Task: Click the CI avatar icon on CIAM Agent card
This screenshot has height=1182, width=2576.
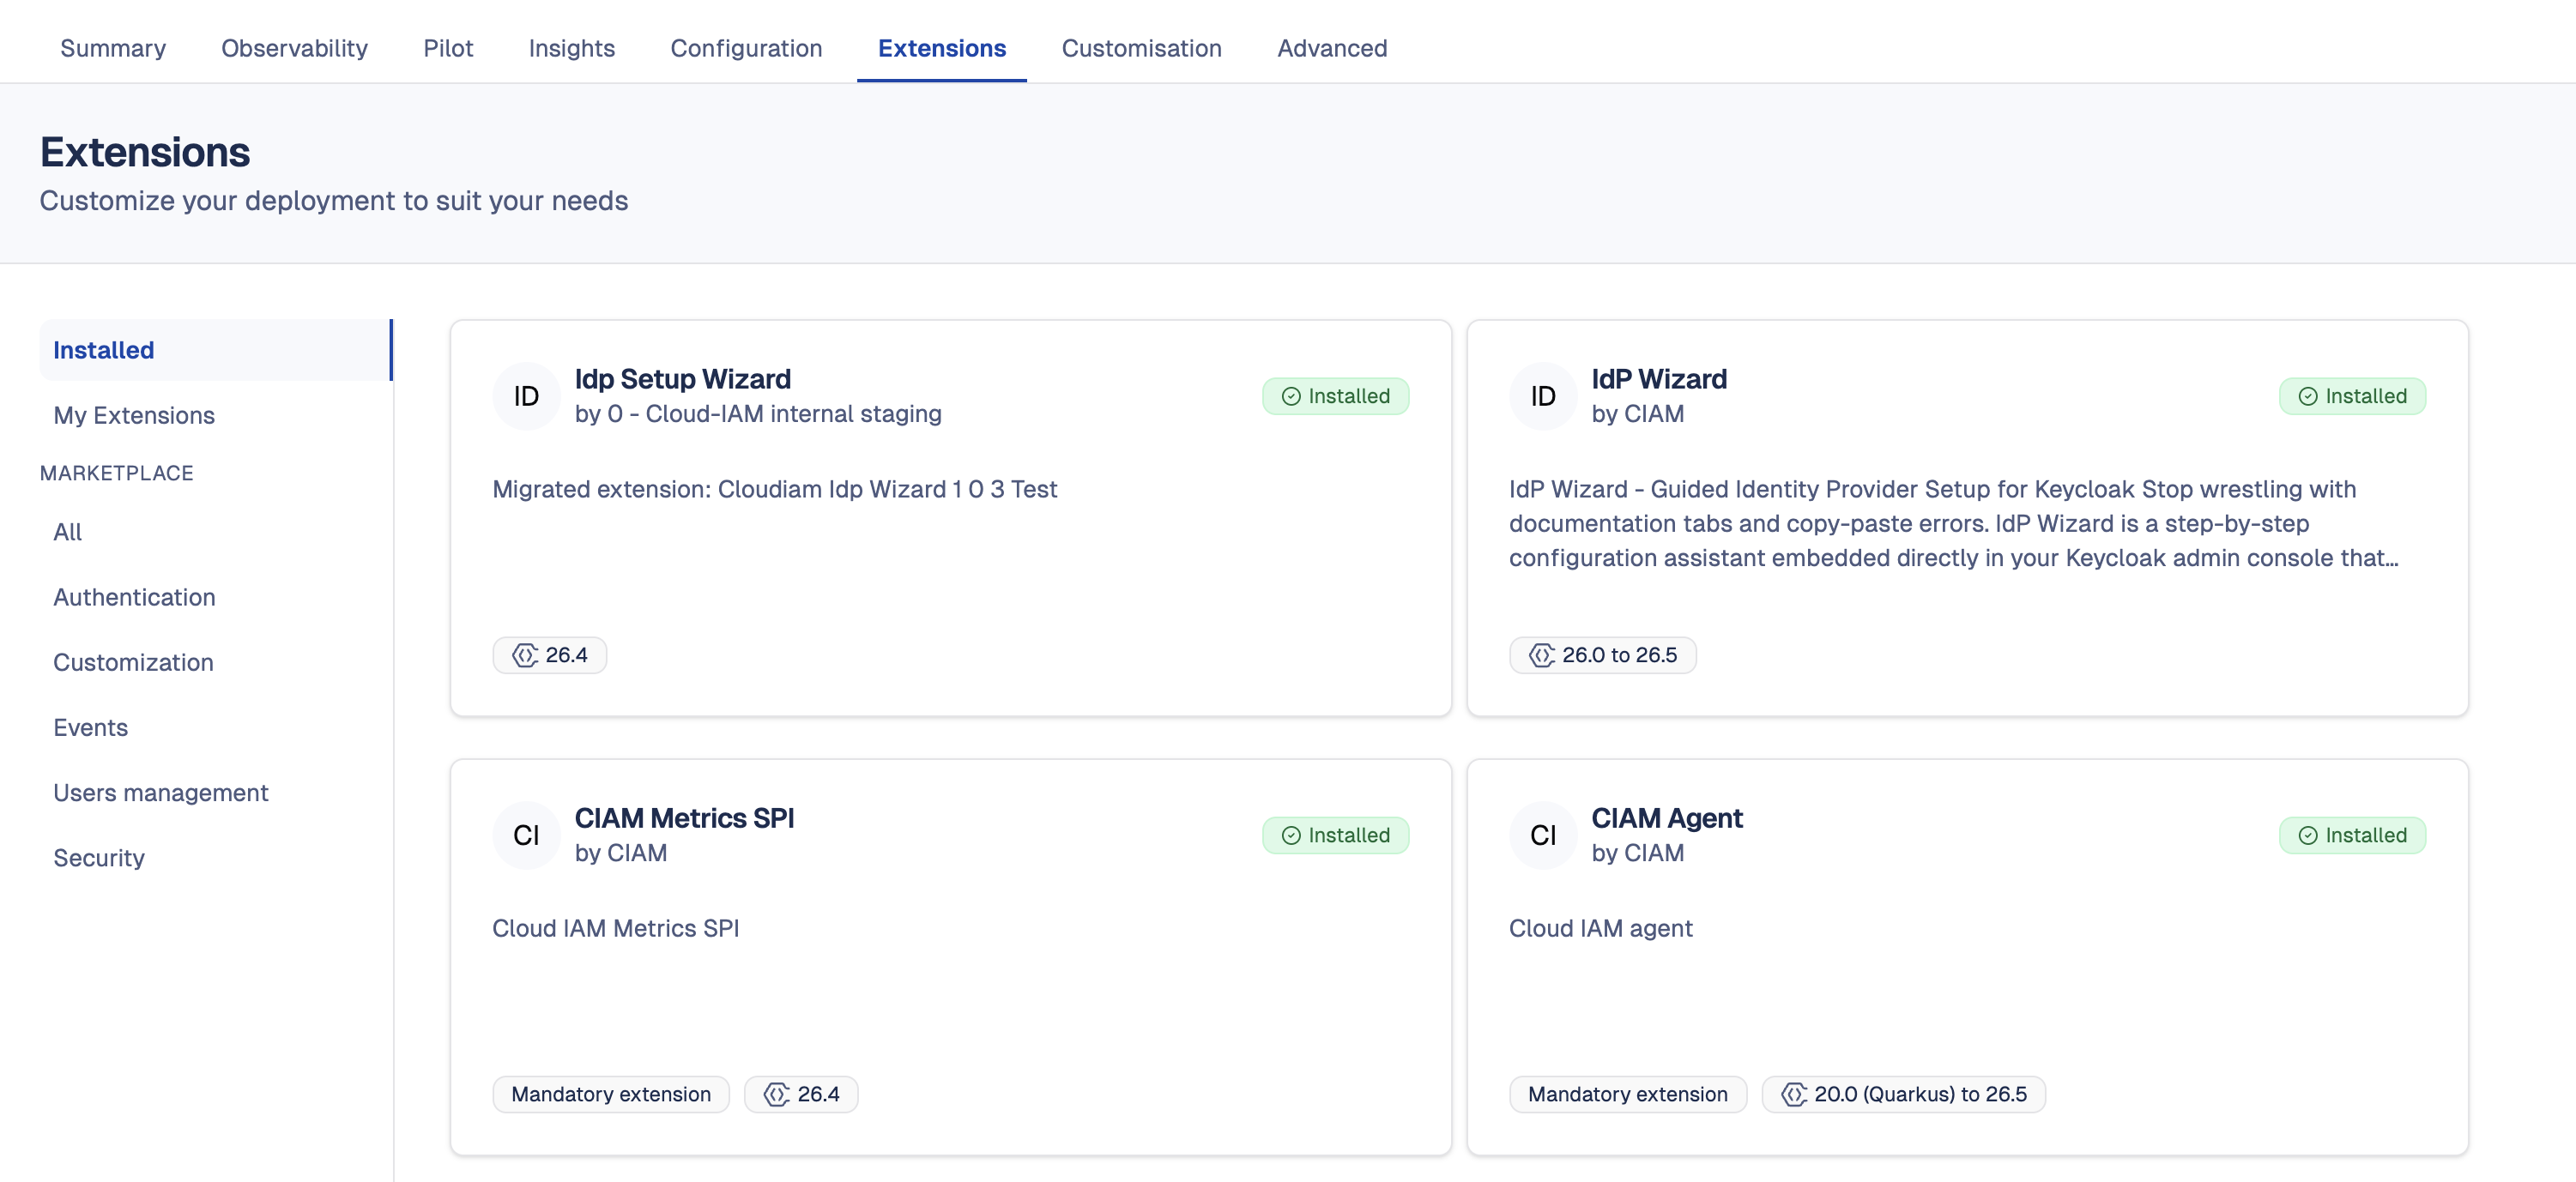Action: click(x=1542, y=835)
